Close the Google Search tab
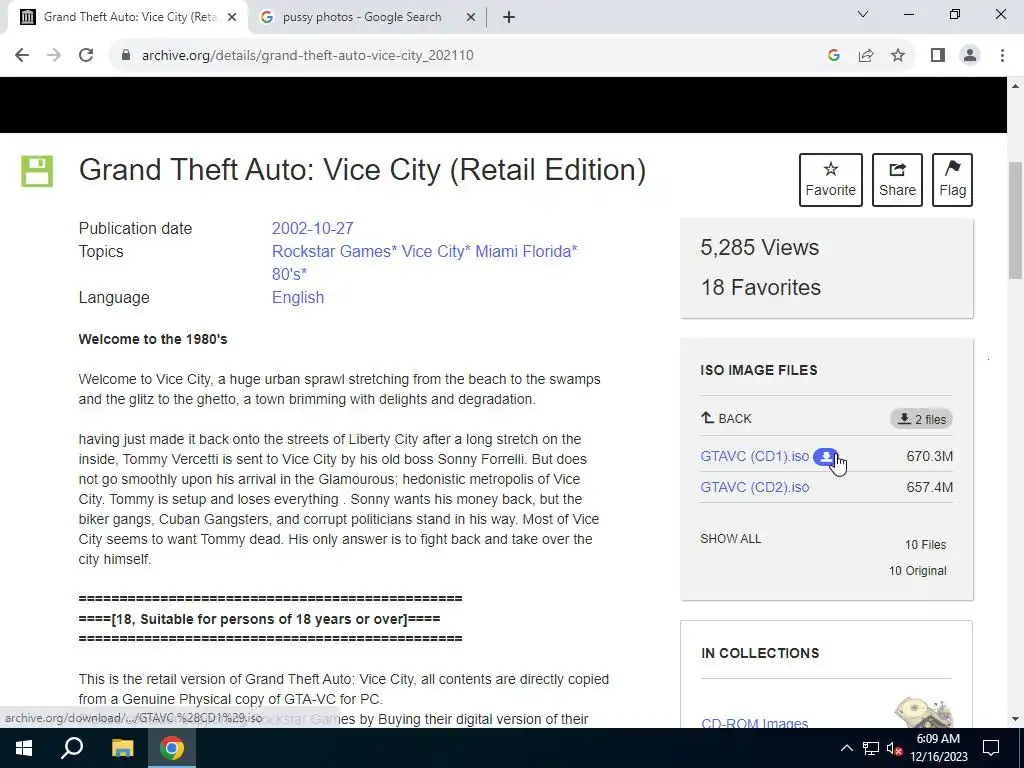 (470, 17)
